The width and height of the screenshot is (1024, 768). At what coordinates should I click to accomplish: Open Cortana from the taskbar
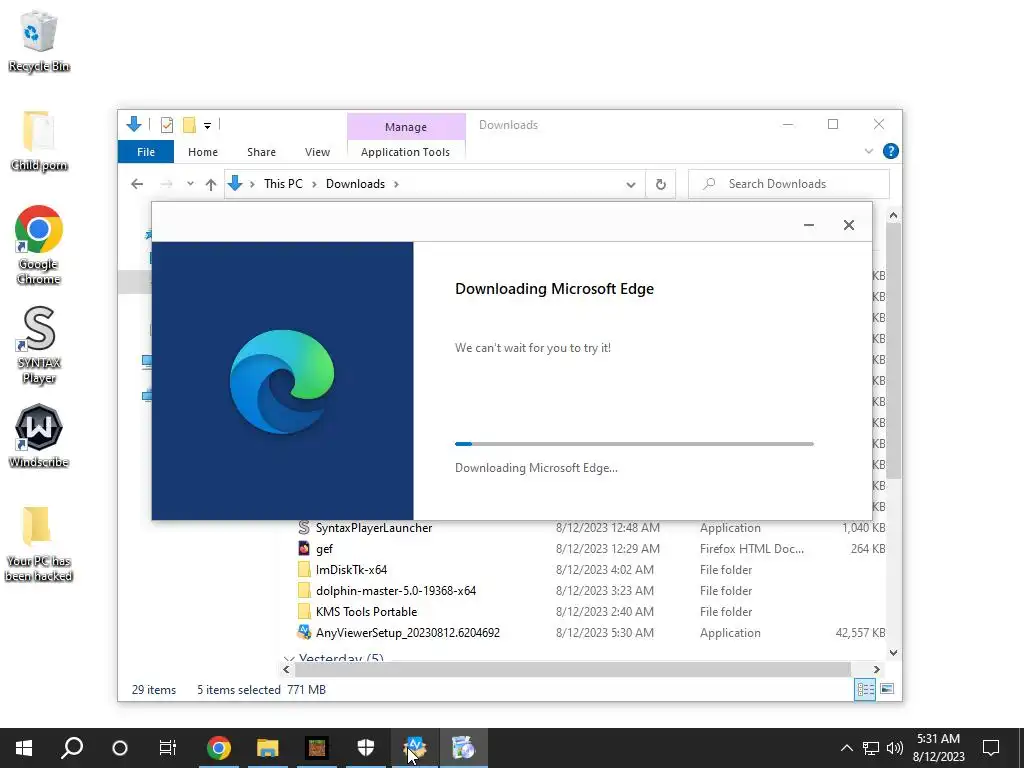pos(120,748)
